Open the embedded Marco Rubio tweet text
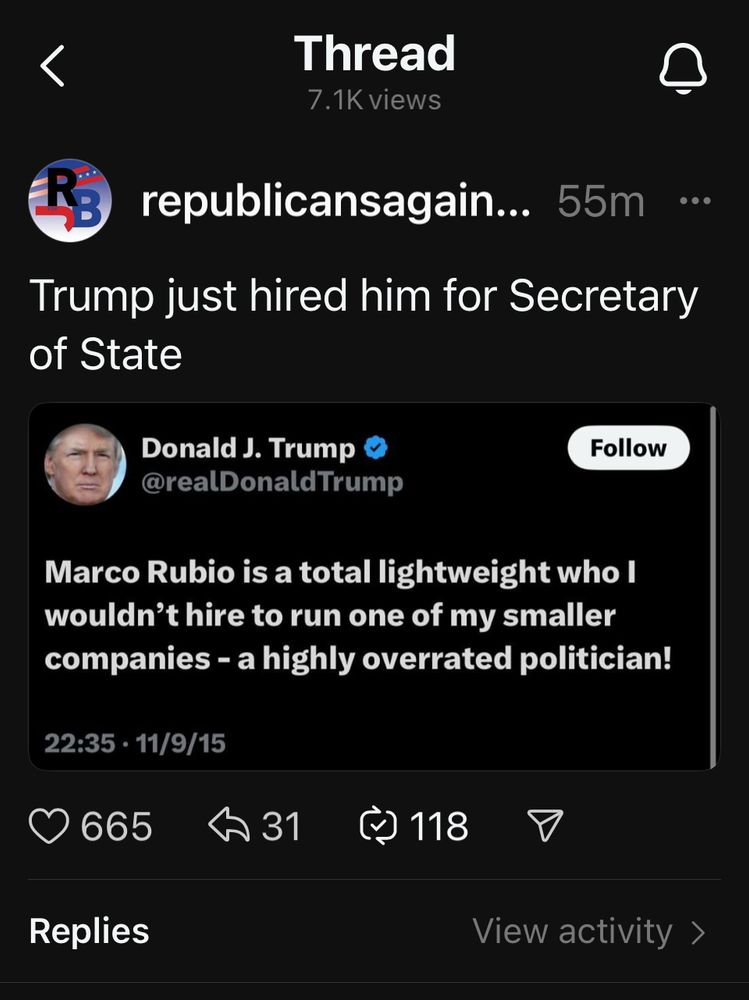The image size is (749, 1000). pos(357,616)
